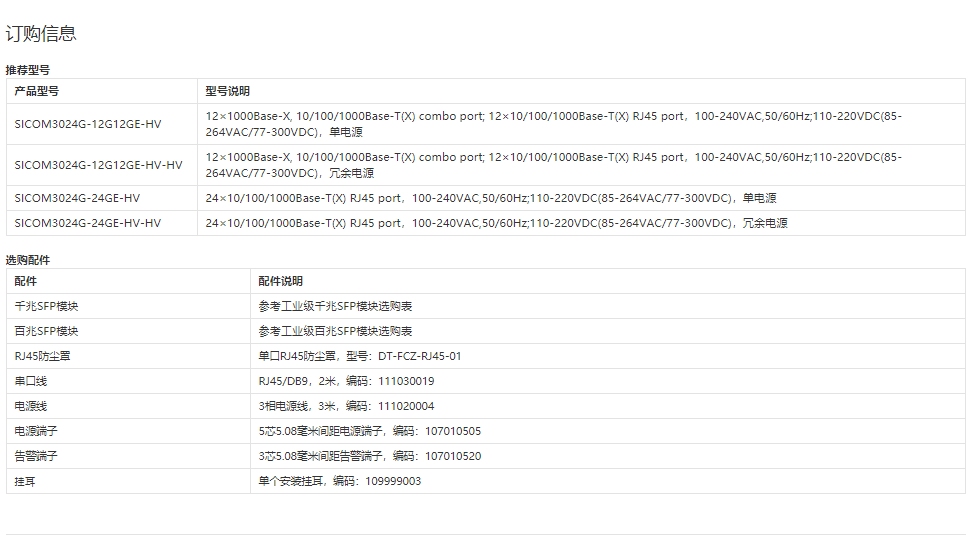Screen dimensions: 970x549
Task: Select the SICOM3024G-24GE-HV-HV model cell
Action: tap(88, 223)
